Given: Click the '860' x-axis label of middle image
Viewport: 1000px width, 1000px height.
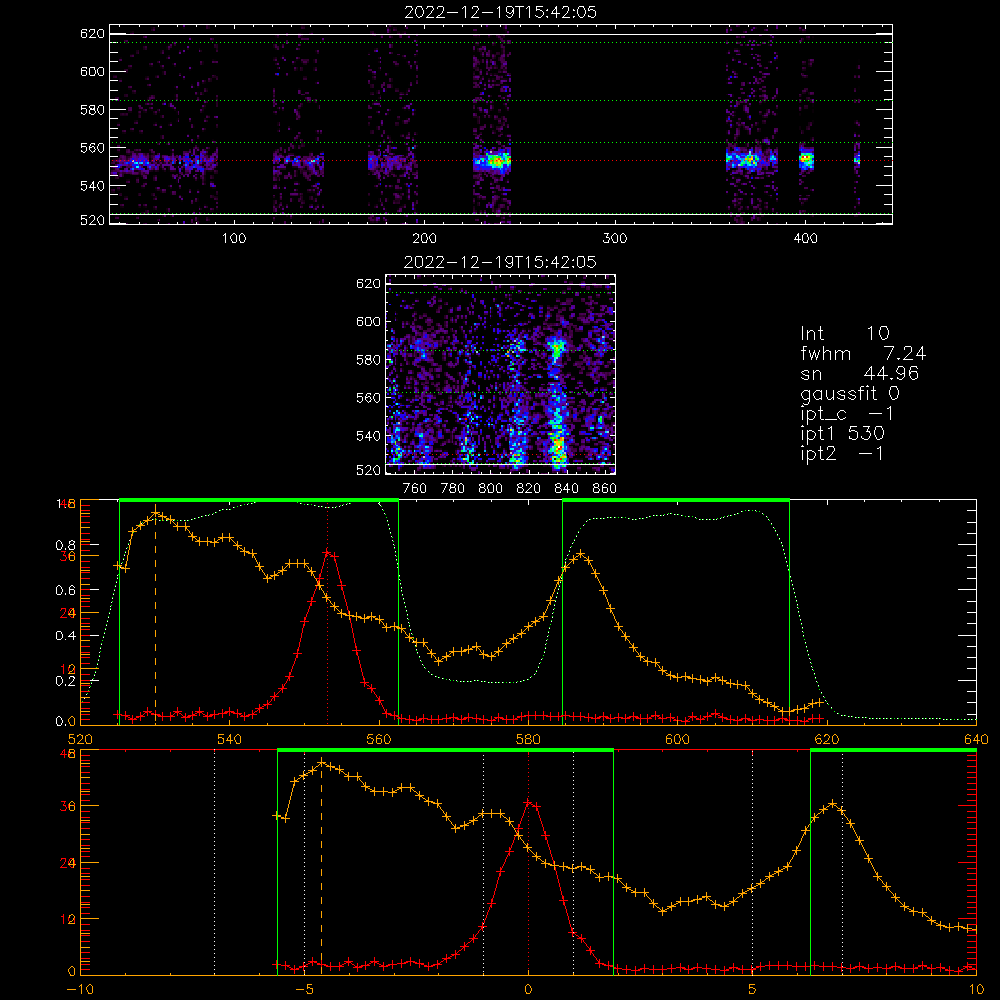Looking at the screenshot, I should (x=605, y=489).
